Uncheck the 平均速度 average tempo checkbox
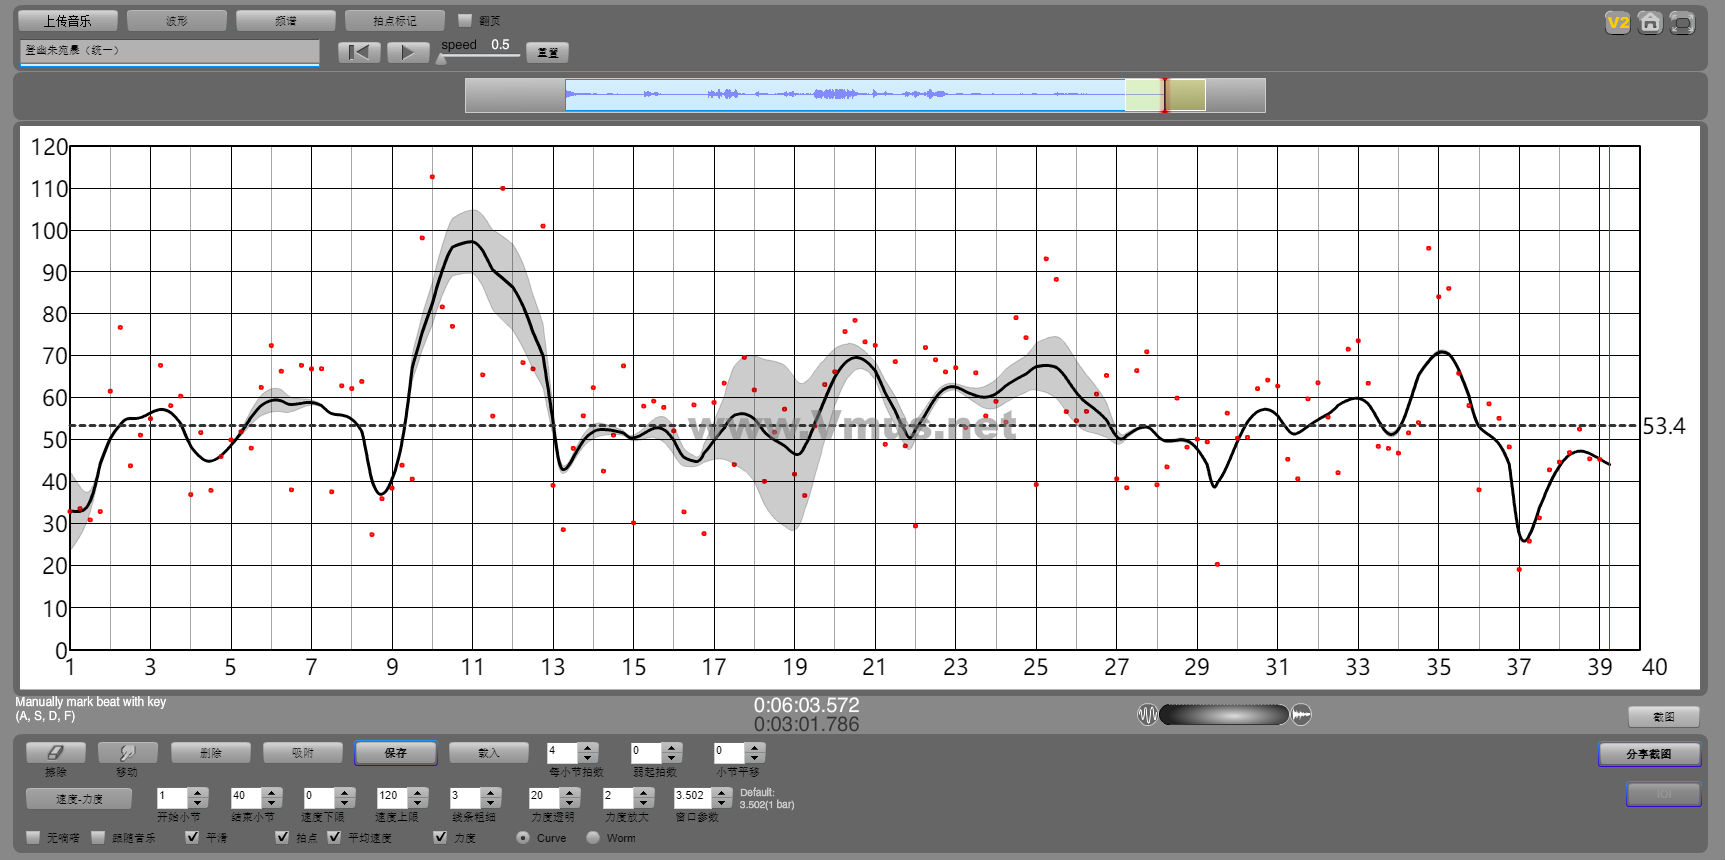 pos(334,837)
